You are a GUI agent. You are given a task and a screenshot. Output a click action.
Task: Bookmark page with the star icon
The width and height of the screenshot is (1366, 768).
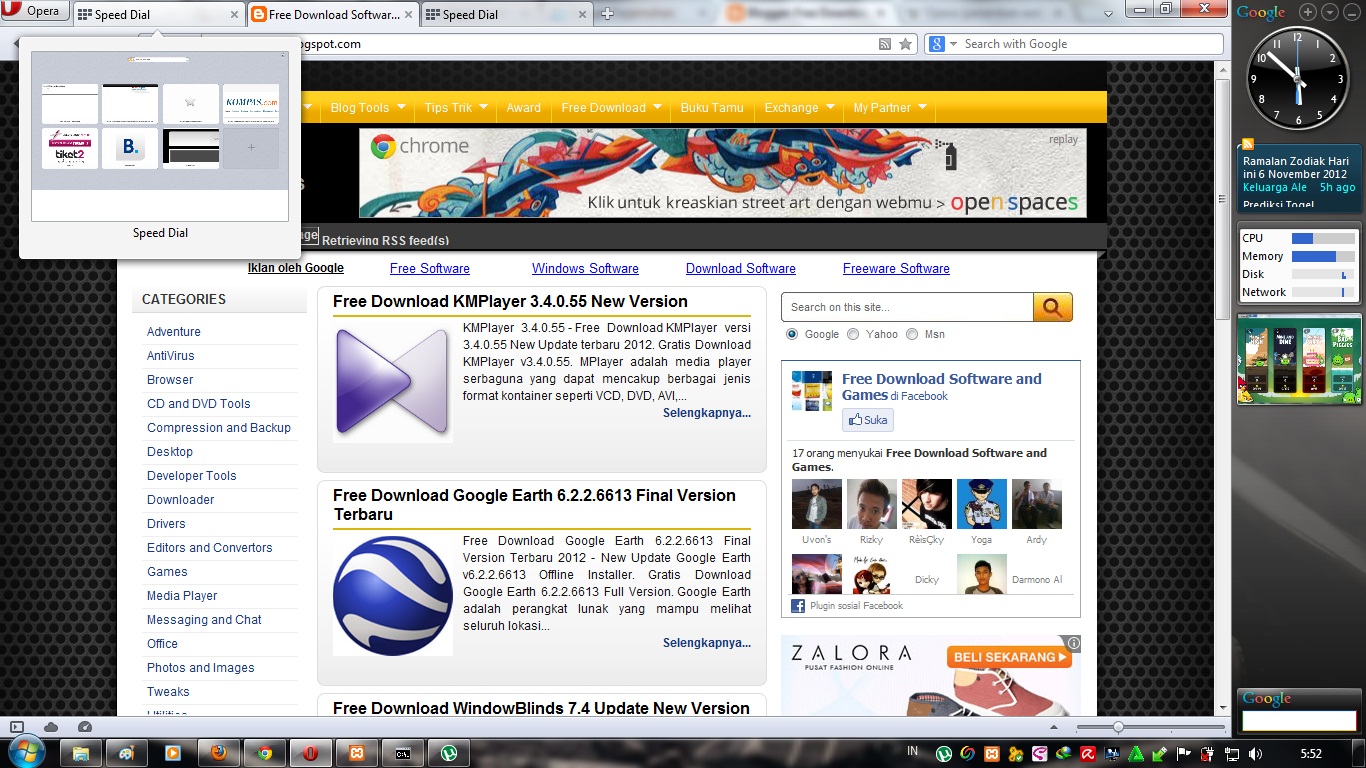[905, 44]
